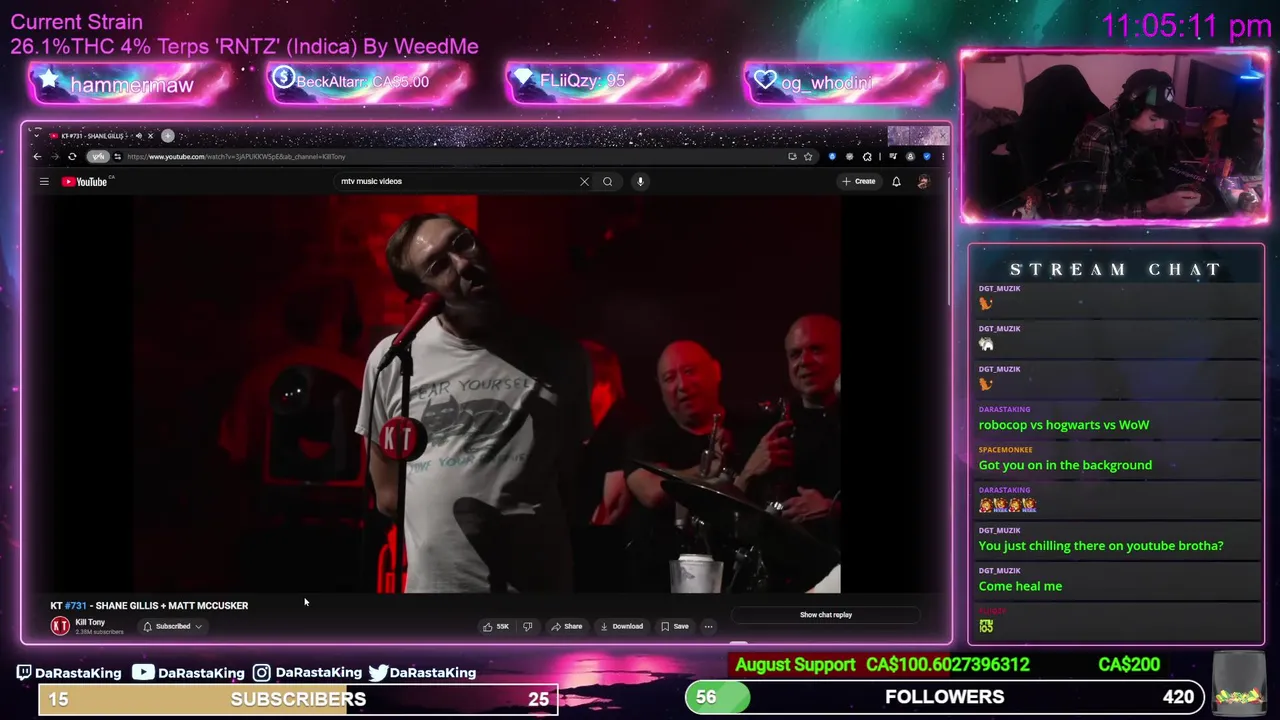Clear the YouTube search box text

click(584, 181)
